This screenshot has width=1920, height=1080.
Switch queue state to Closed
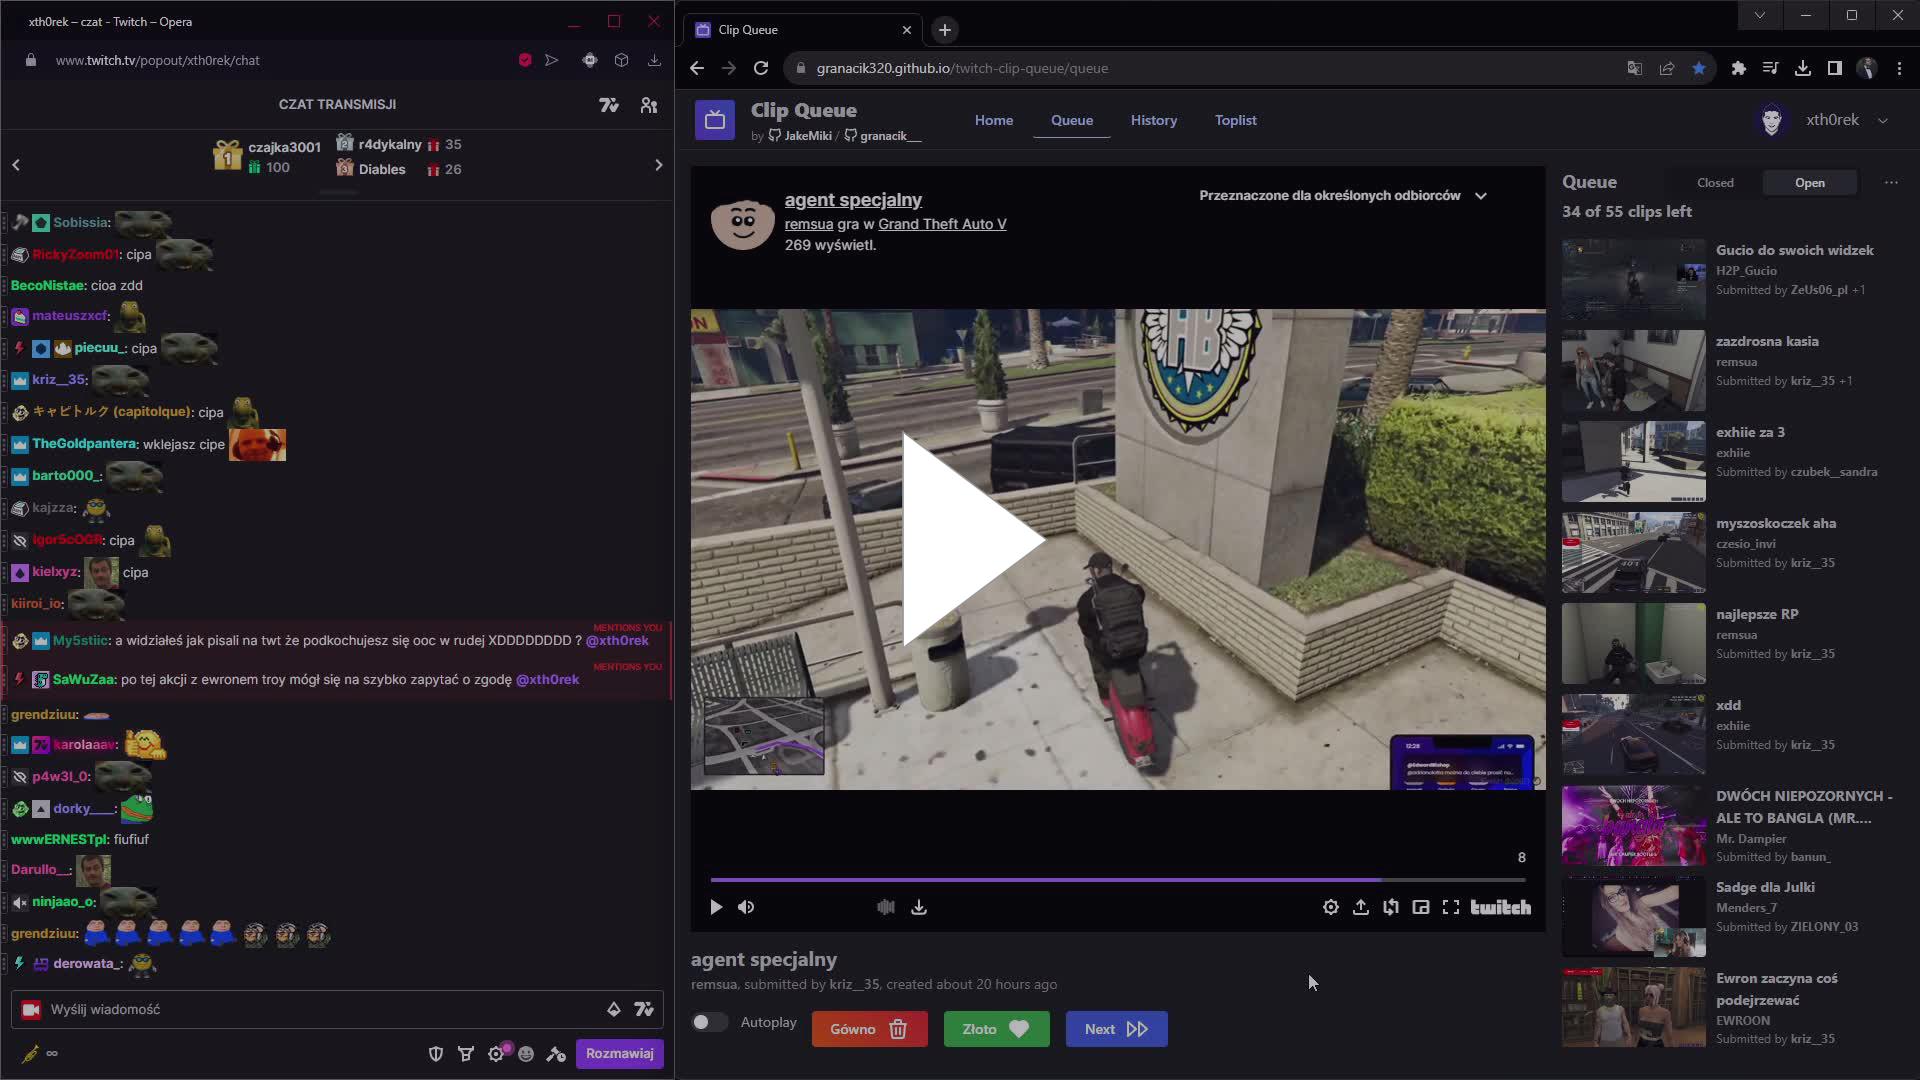(x=1714, y=182)
